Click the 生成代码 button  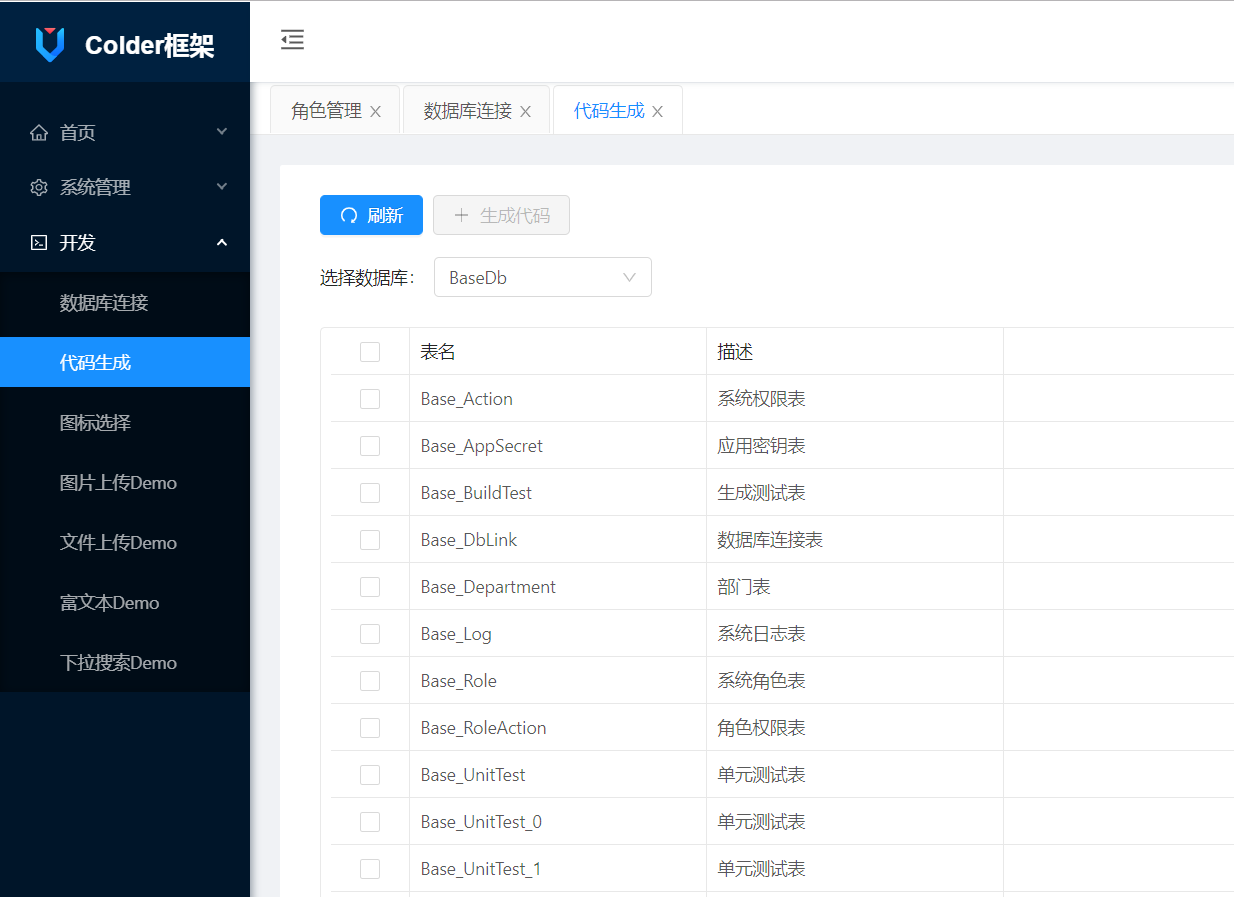[501, 215]
